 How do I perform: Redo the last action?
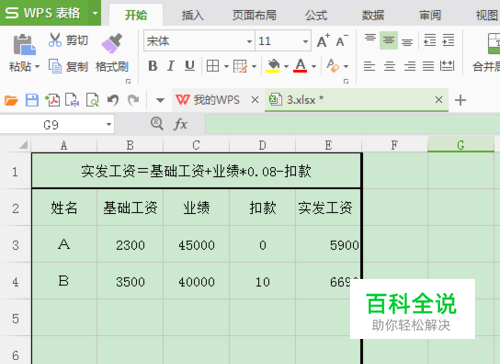(x=134, y=100)
